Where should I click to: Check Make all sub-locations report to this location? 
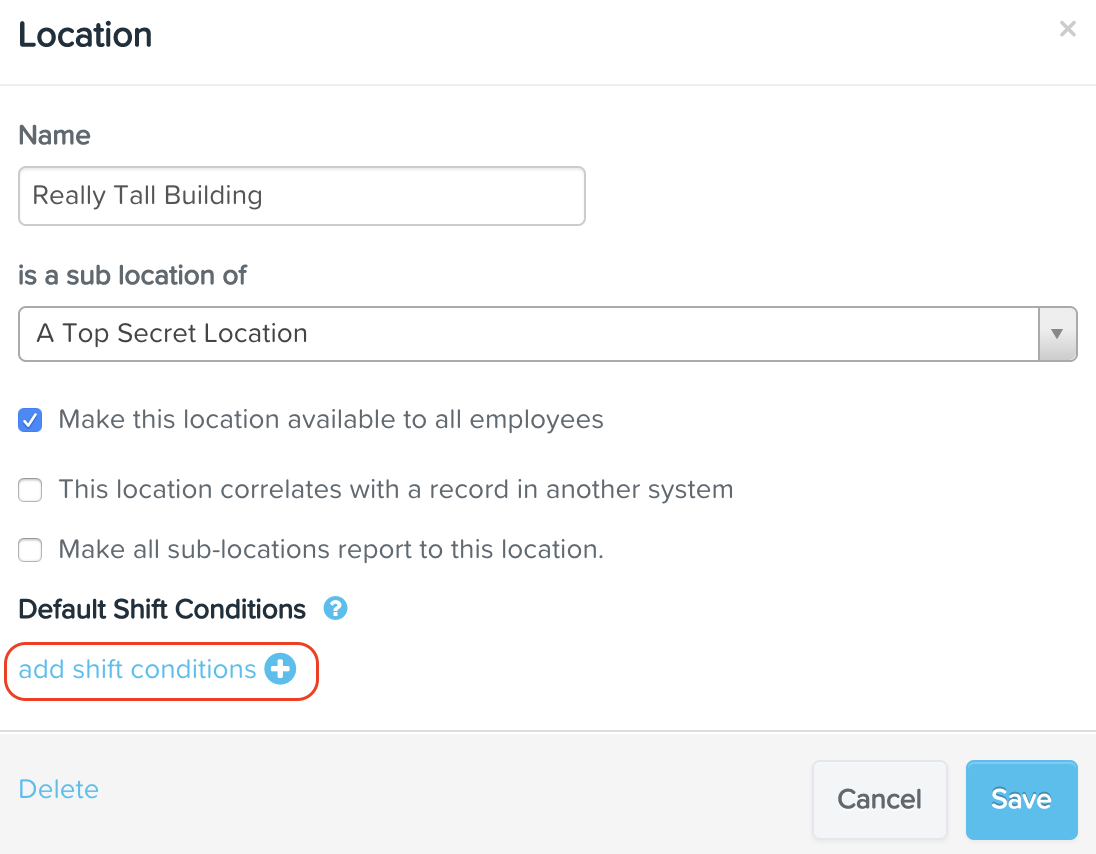point(30,550)
